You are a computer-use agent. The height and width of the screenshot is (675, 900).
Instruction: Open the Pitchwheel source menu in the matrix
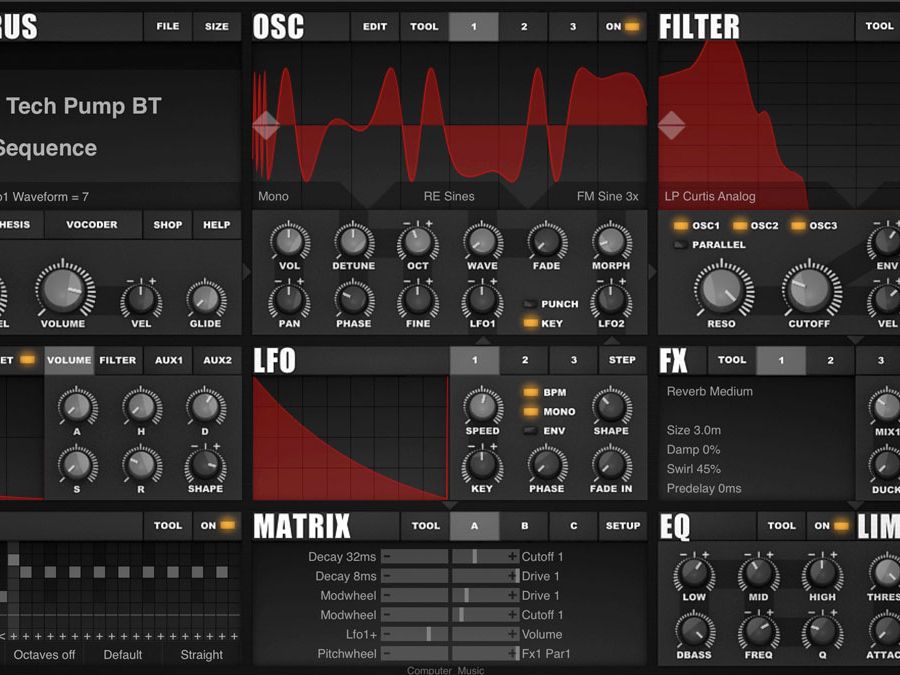click(347, 654)
